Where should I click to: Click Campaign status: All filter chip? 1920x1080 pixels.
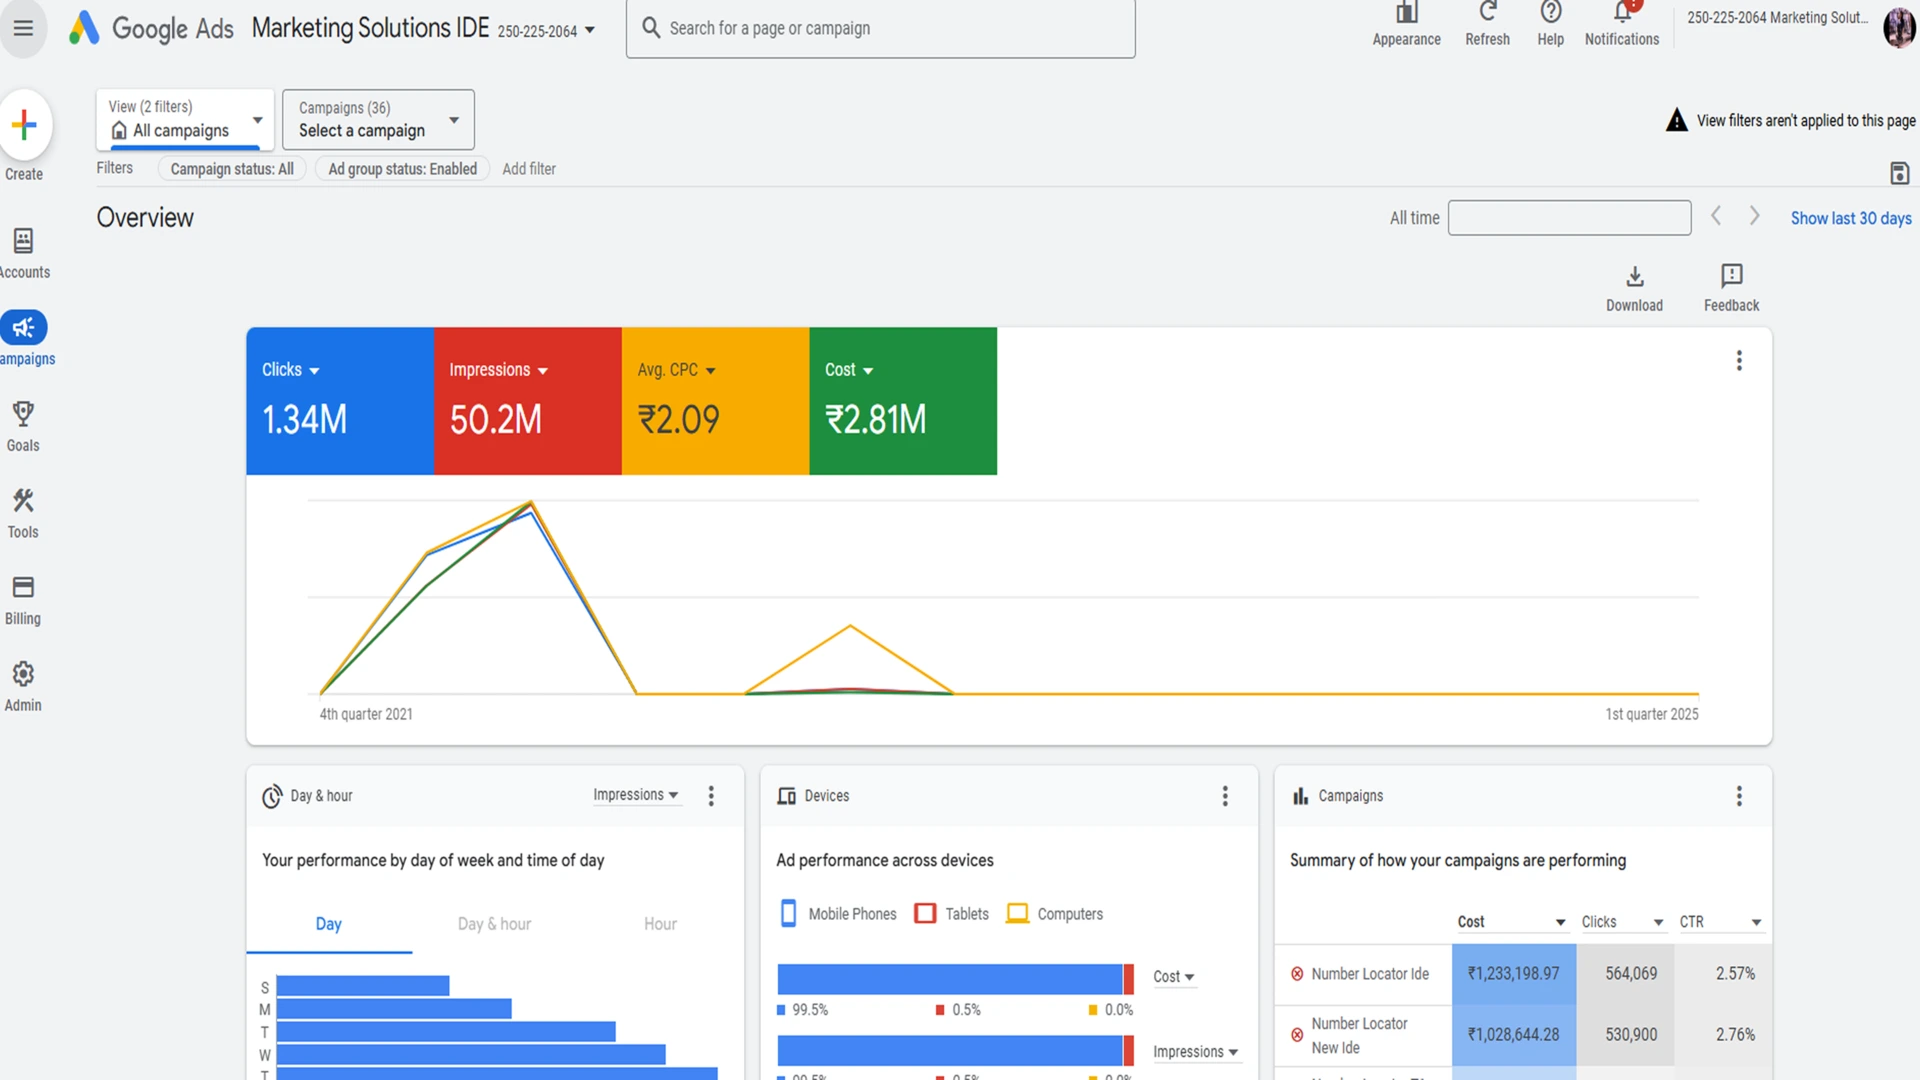point(232,169)
